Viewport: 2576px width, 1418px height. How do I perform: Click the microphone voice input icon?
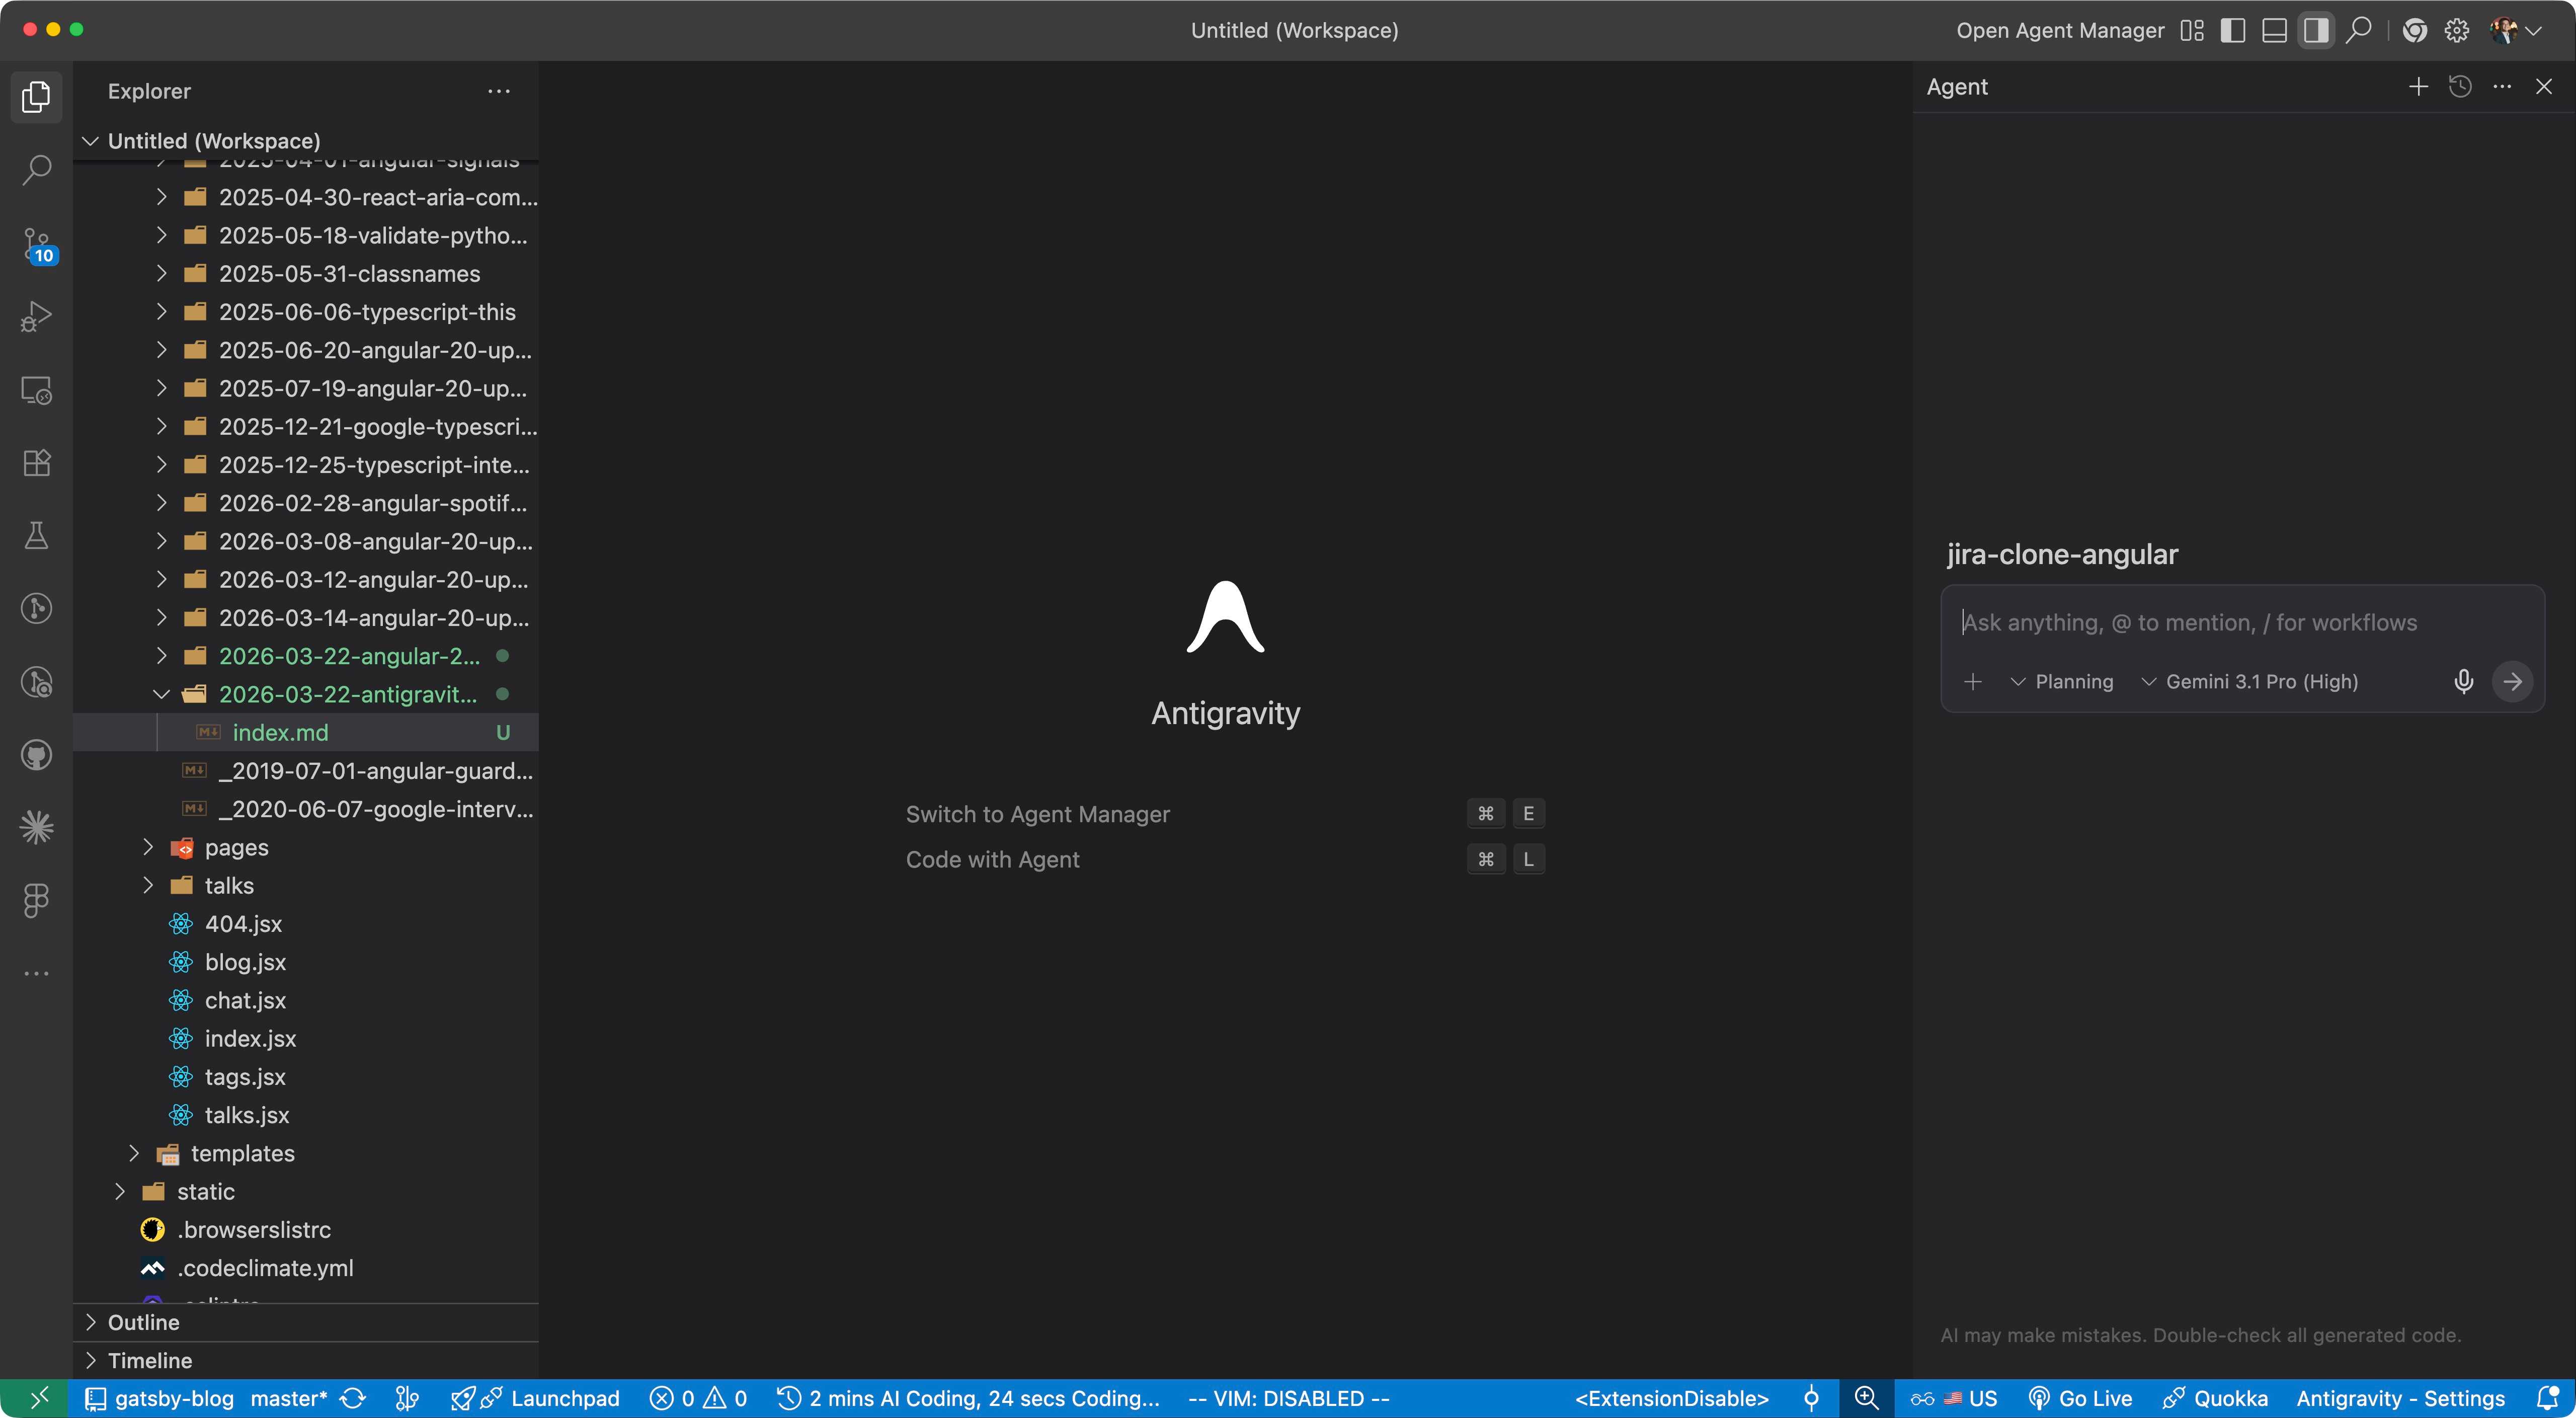(x=2463, y=681)
